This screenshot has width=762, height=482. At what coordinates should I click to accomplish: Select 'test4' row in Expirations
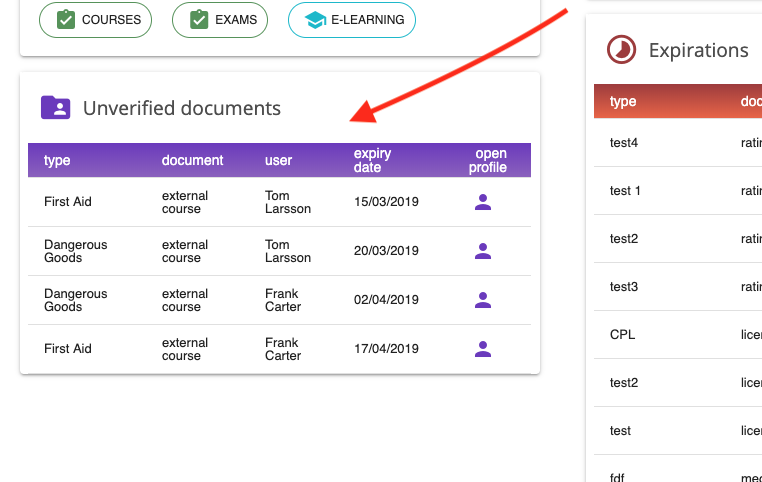pos(678,142)
